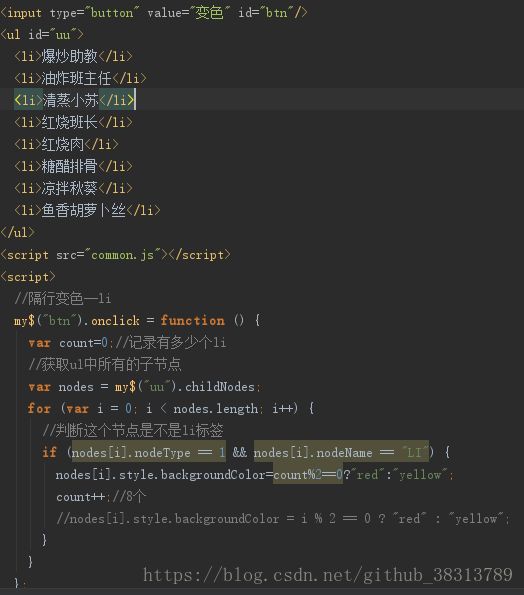Image resolution: width=524 pixels, height=595 pixels.
Task: Click the li line 鱼香胡萝卜丝
Action: point(87,210)
